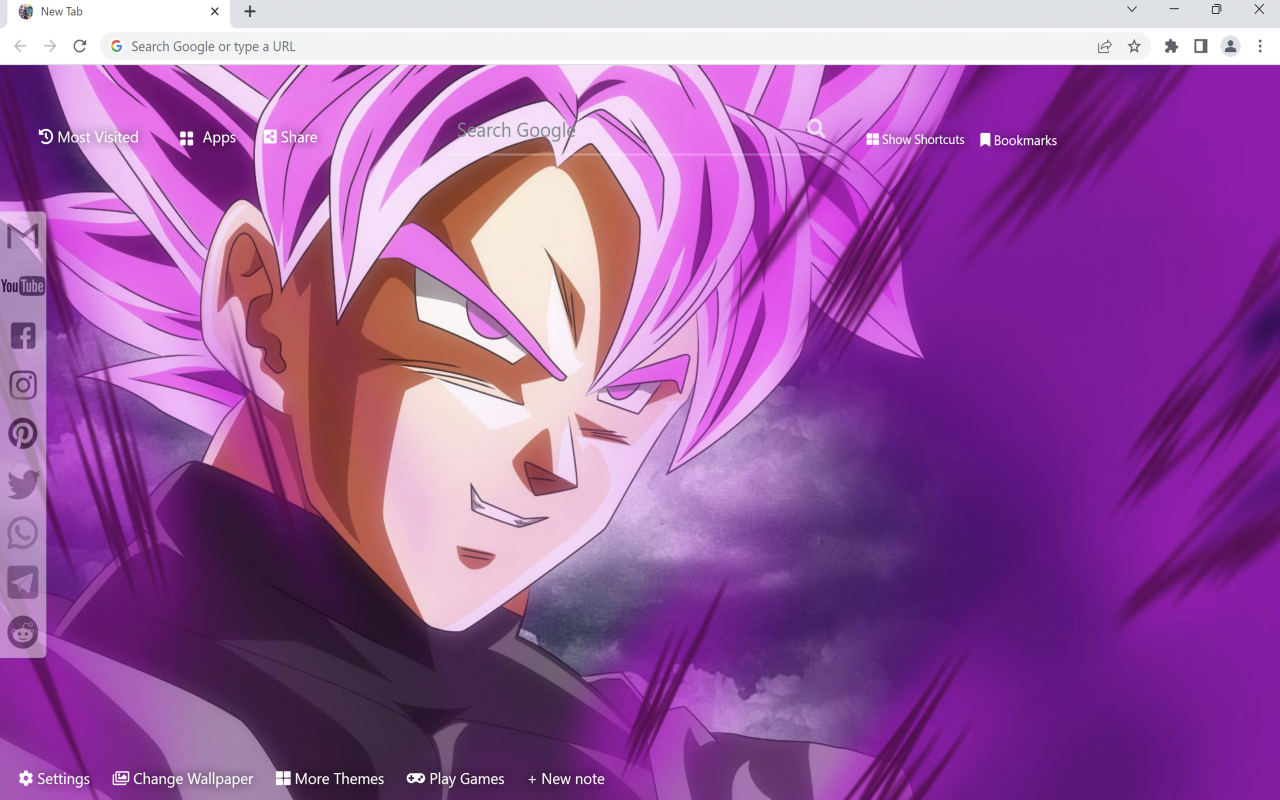Open the Chrome profile menu
Viewport: 1280px width, 800px height.
pos(1230,46)
